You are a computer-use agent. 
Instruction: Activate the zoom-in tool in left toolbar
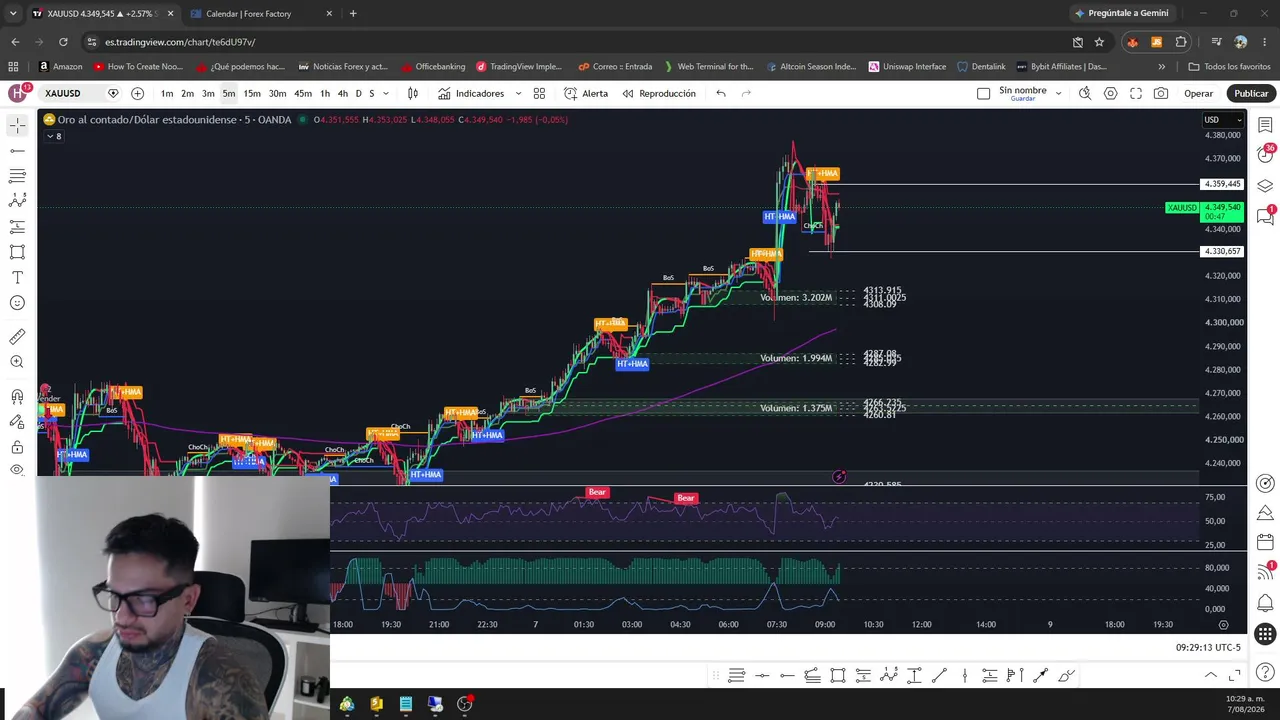pyautogui.click(x=17, y=362)
